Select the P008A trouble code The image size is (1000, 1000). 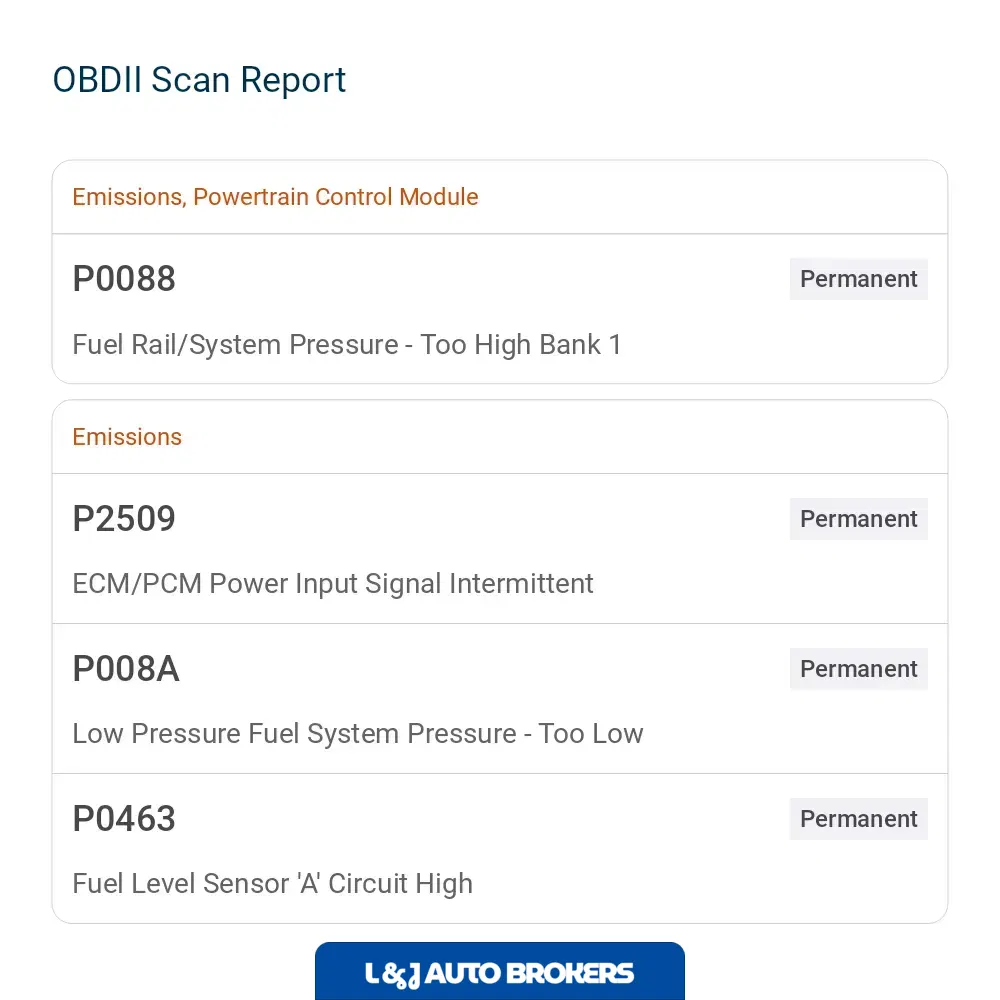[x=126, y=668]
